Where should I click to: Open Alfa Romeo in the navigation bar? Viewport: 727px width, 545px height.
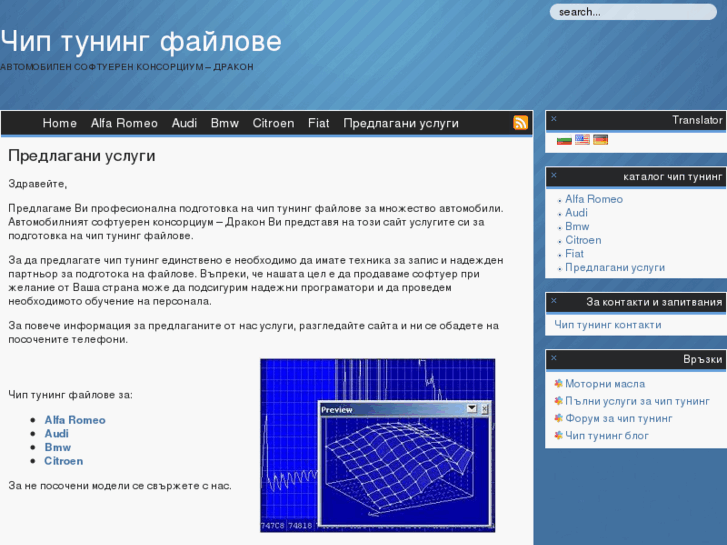124,123
